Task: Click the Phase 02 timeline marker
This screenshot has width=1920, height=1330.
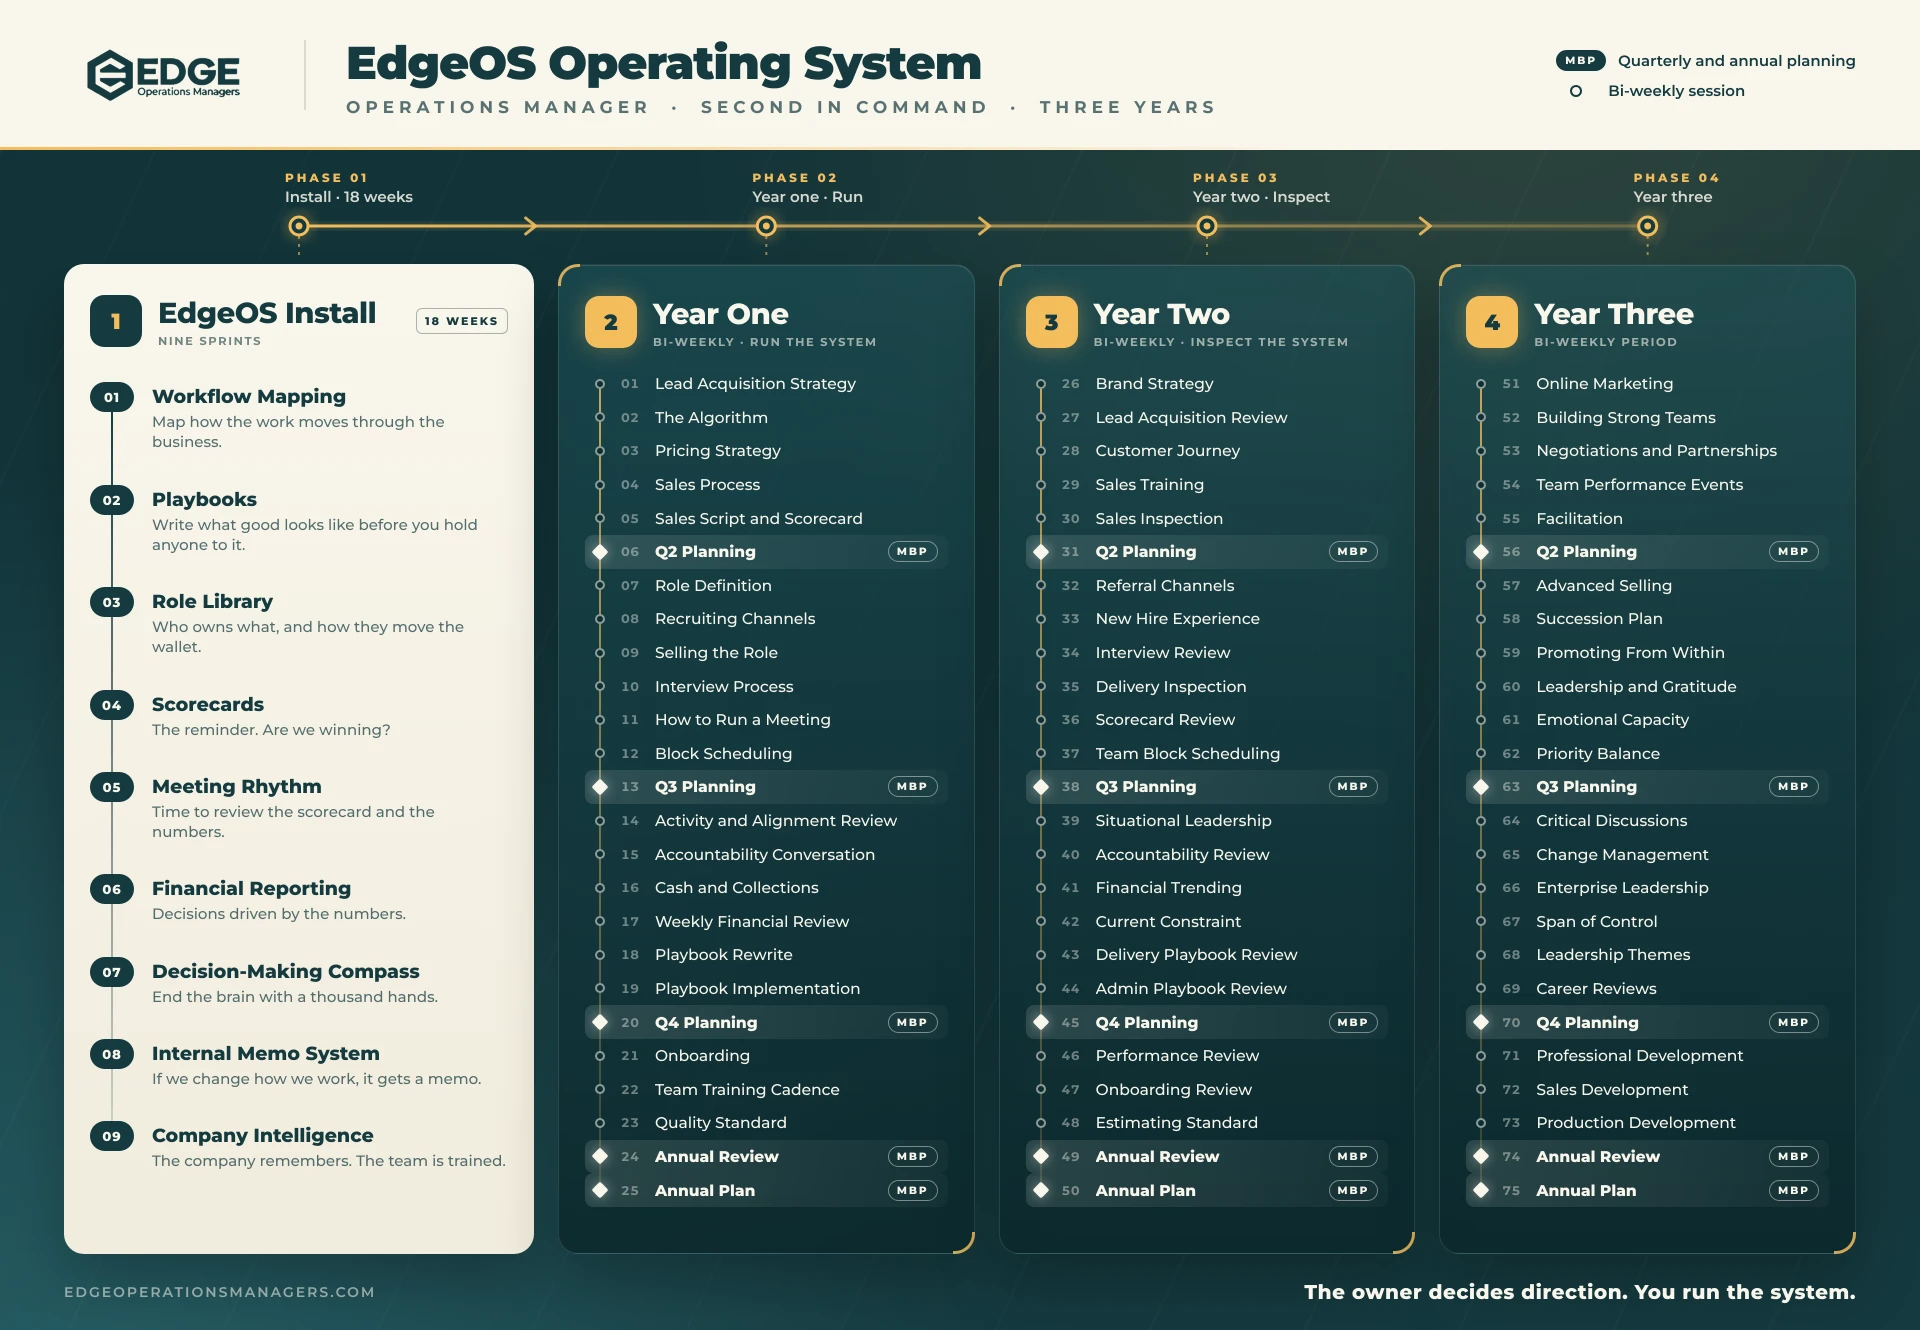Action: (x=766, y=226)
